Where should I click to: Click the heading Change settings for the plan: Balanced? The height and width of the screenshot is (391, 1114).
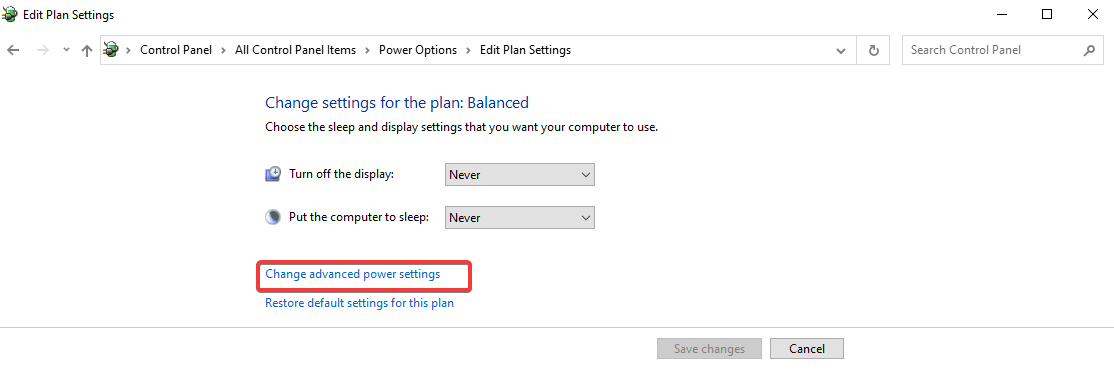click(x=397, y=102)
